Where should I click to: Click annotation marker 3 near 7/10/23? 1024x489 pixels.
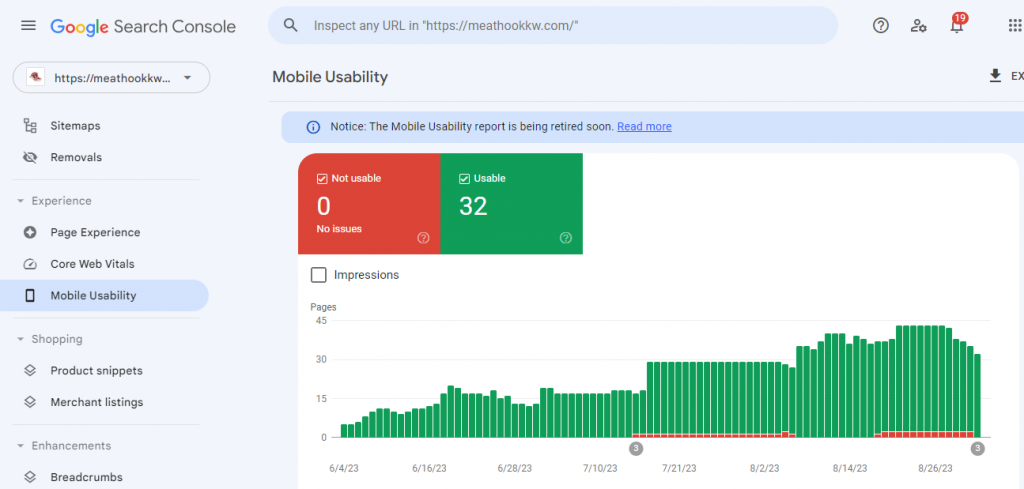(x=635, y=449)
